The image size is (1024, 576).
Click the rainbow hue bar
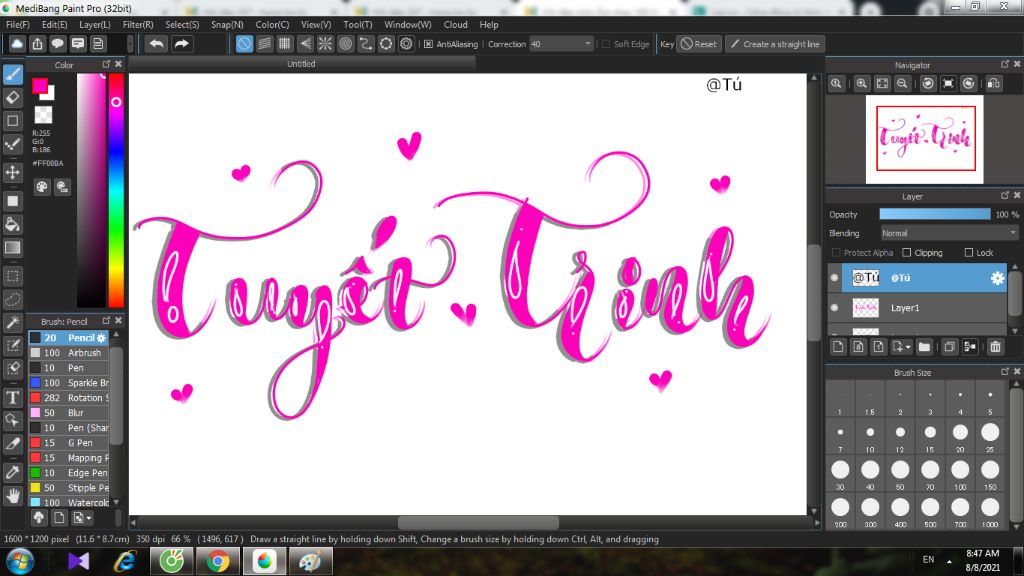coord(116,190)
